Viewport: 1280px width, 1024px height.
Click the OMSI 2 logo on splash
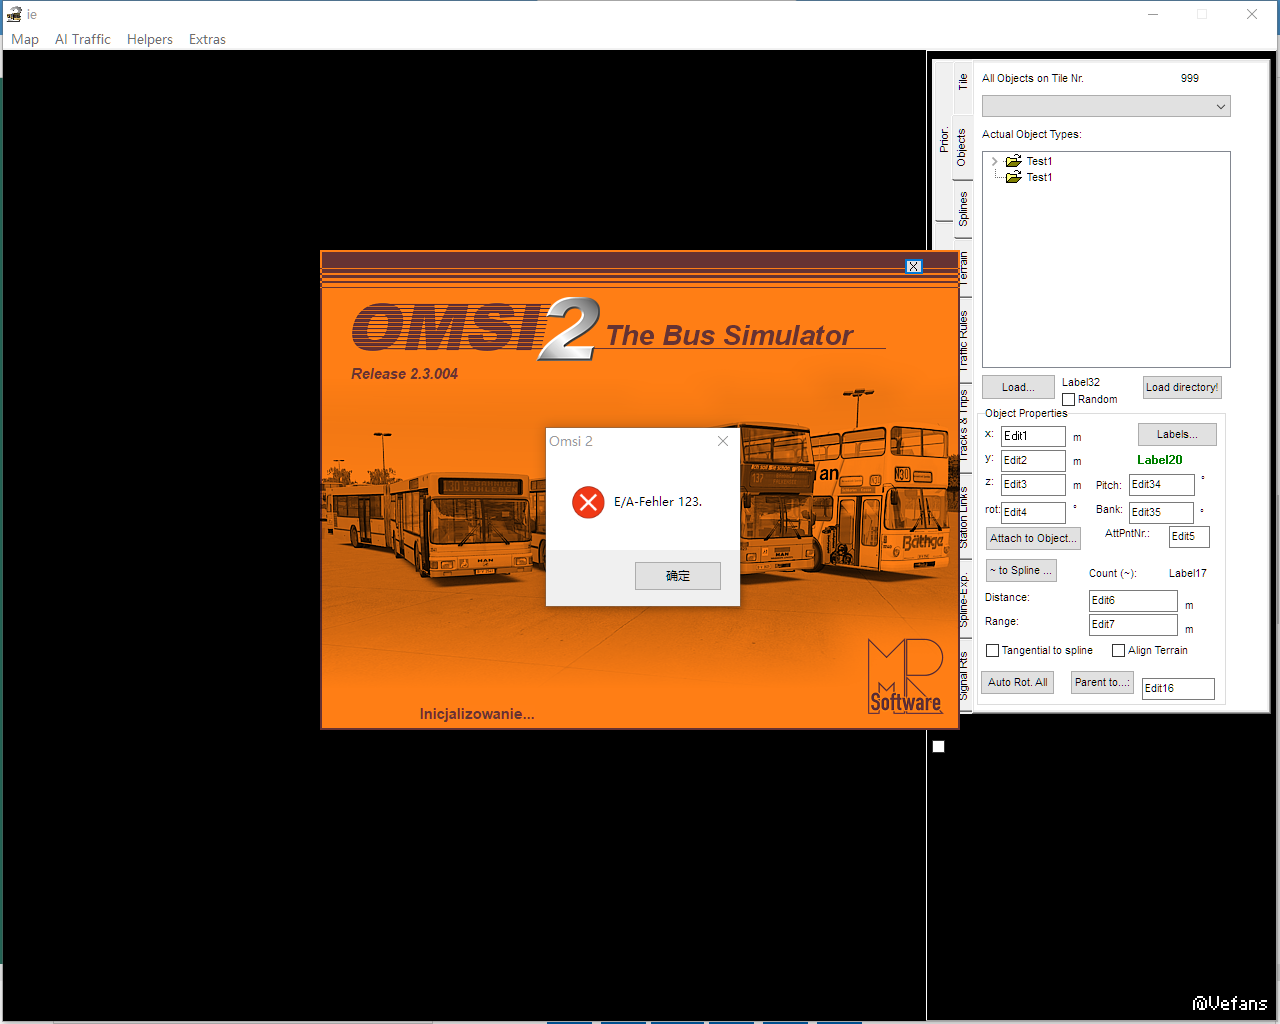click(475, 329)
